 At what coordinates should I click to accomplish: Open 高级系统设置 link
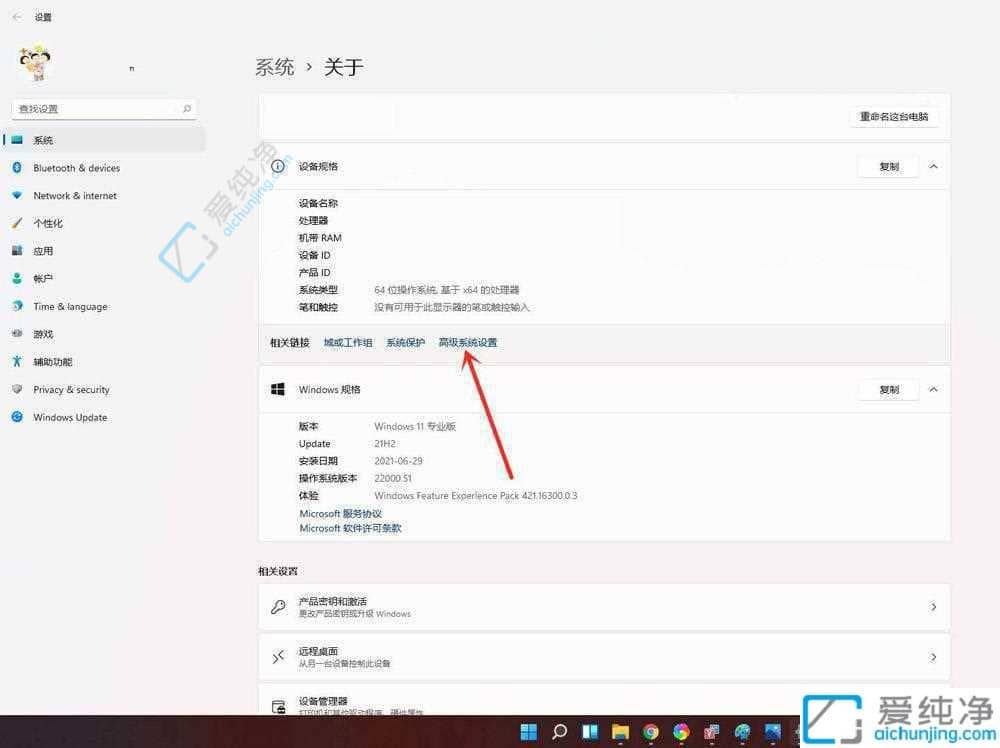pyautogui.click(x=468, y=342)
